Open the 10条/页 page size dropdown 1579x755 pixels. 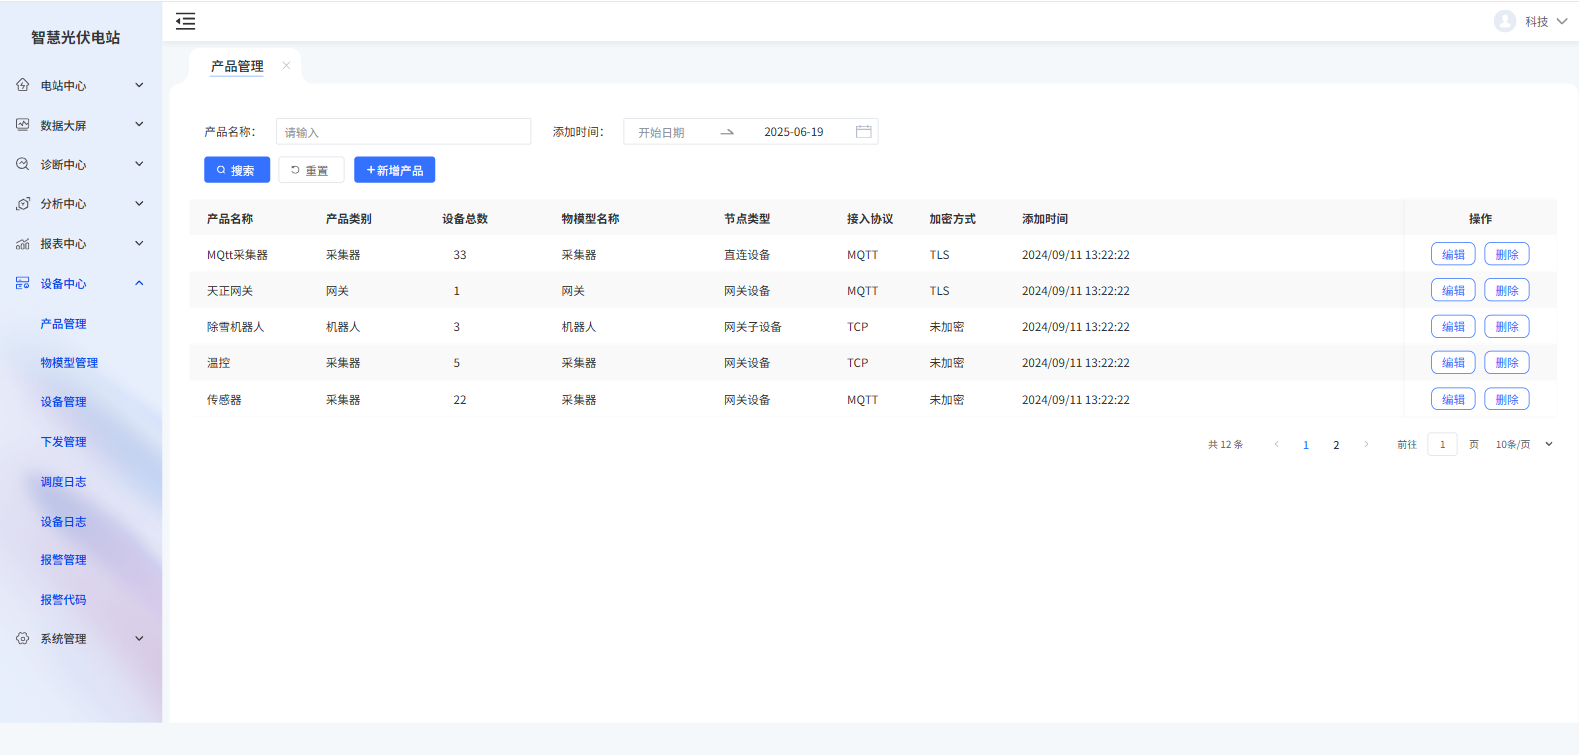(1524, 444)
